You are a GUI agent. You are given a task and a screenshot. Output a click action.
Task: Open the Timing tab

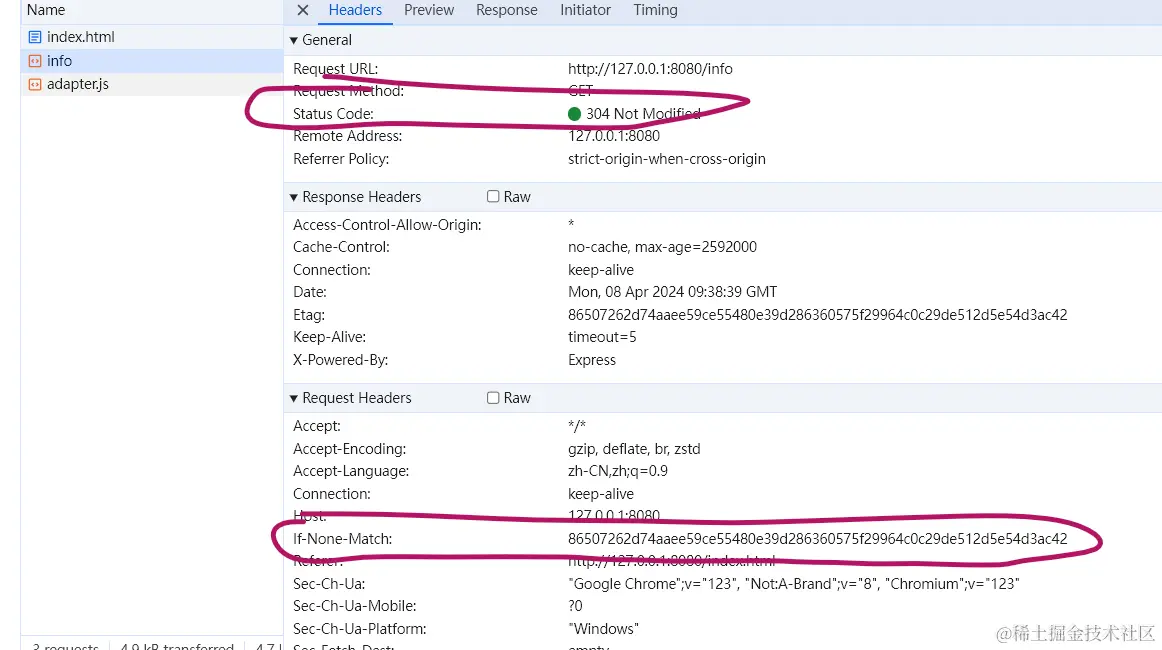coord(655,10)
